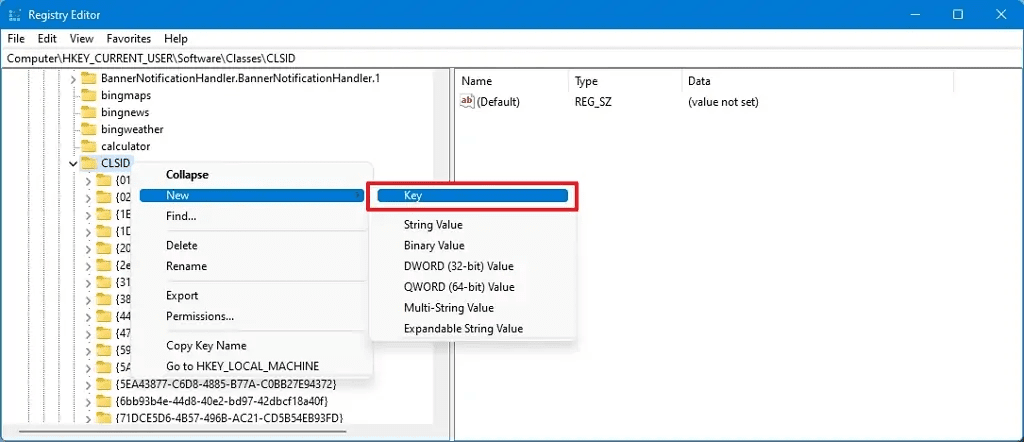
Task: Click the (value not set) data cell
Action: [x=723, y=102]
